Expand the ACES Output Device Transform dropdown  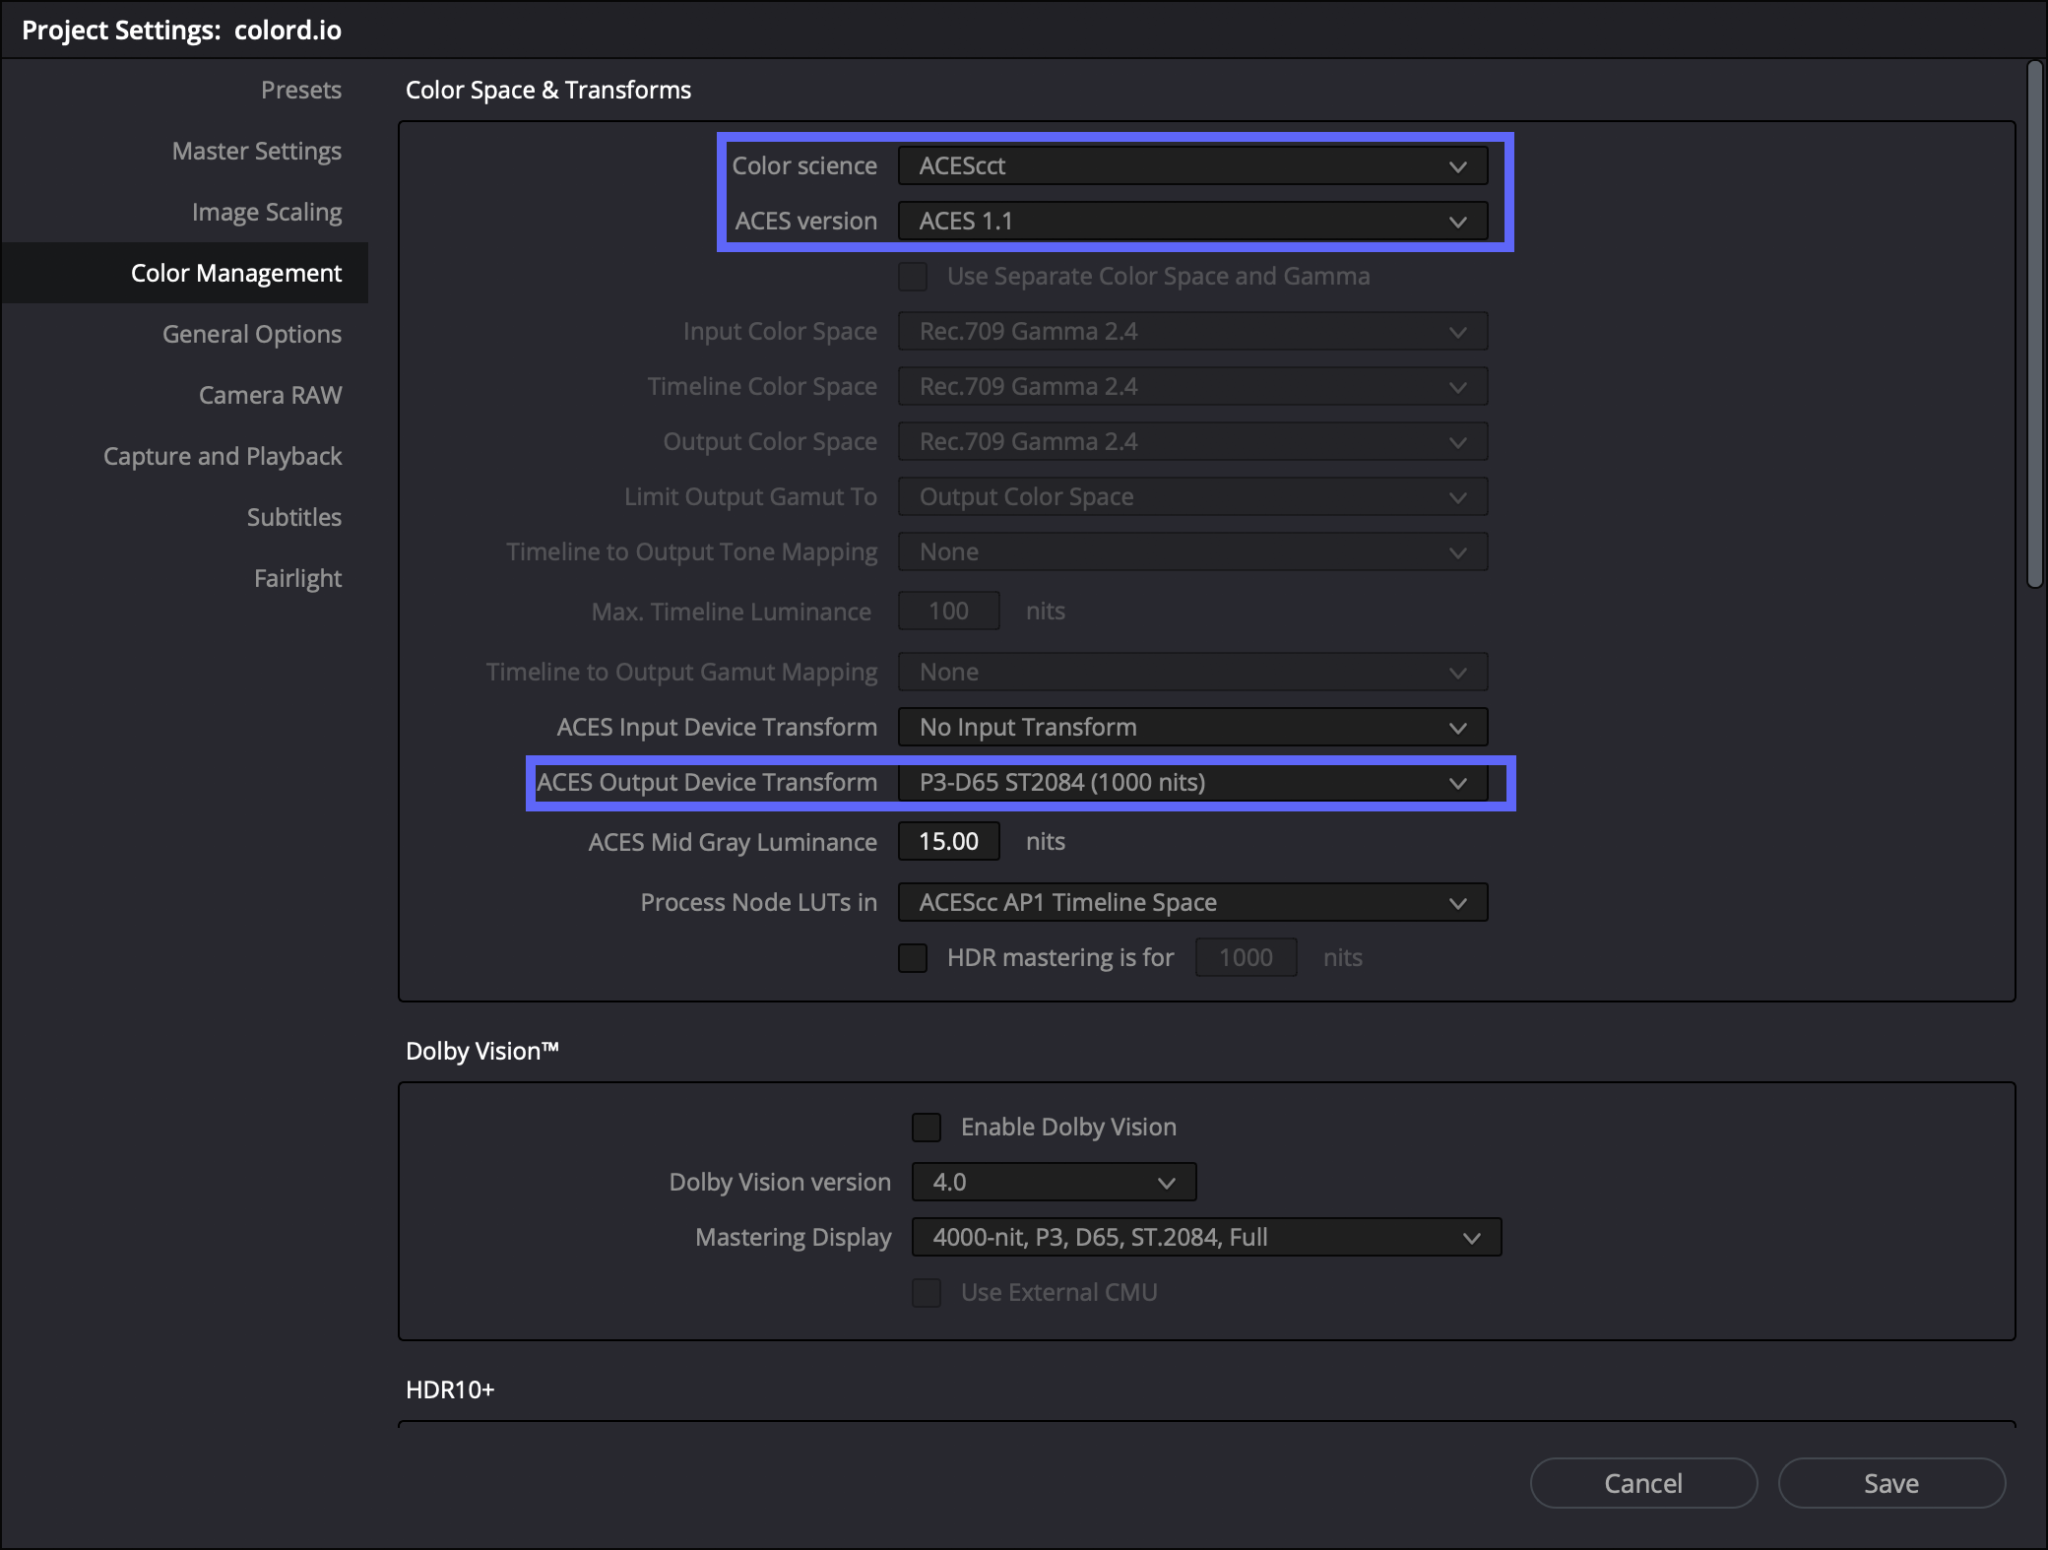point(1190,783)
